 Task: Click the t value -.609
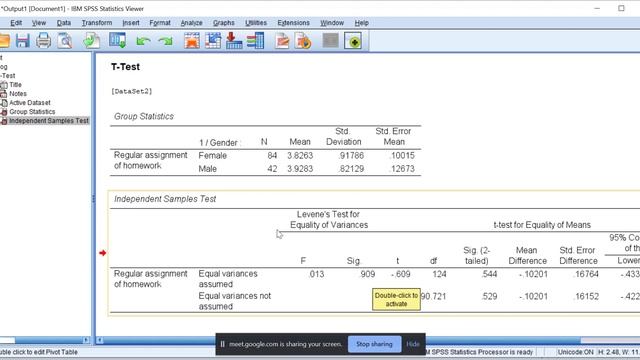400,274
